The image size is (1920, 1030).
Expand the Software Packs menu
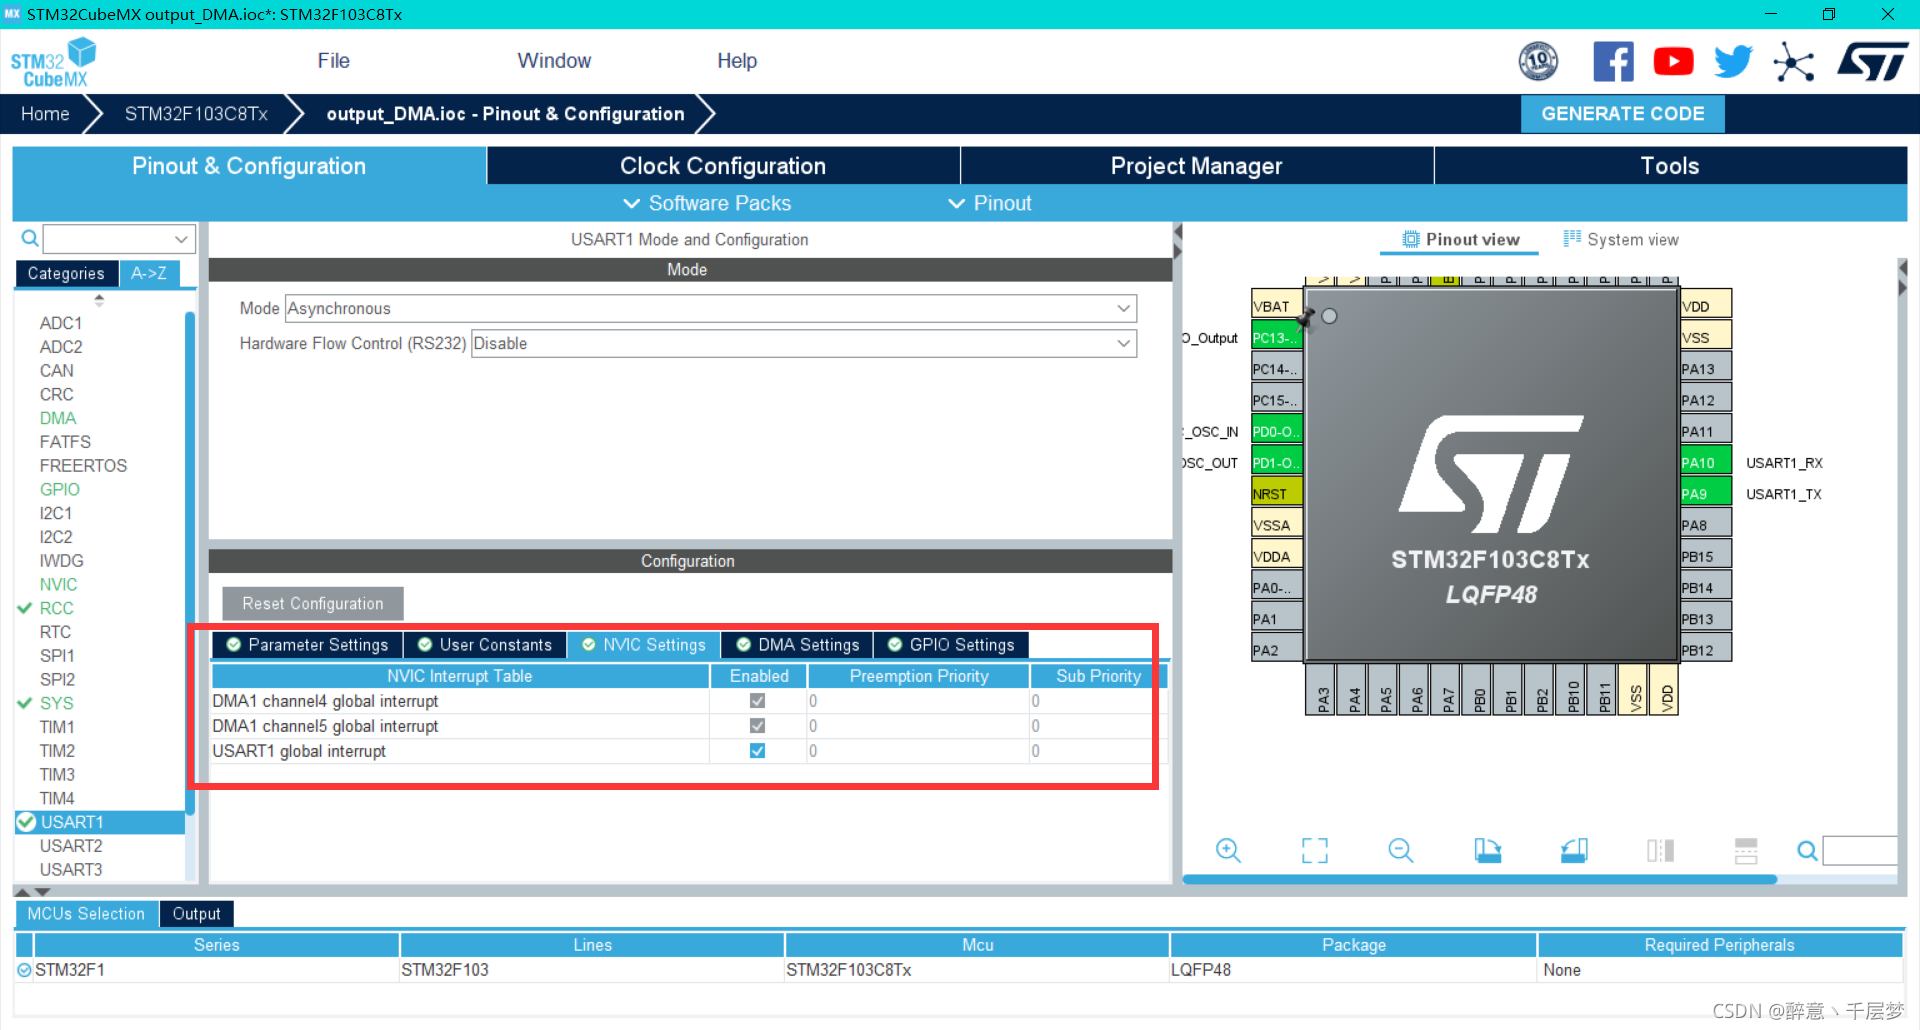click(707, 203)
